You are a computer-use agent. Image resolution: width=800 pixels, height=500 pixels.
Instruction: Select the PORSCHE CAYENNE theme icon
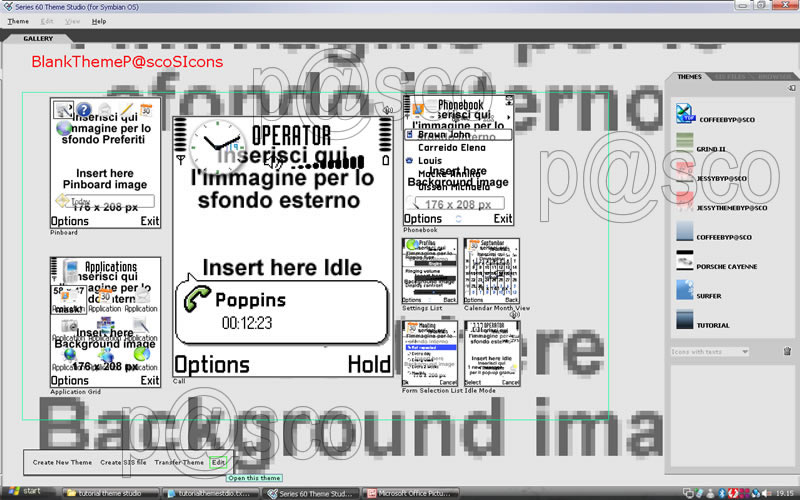coord(684,260)
